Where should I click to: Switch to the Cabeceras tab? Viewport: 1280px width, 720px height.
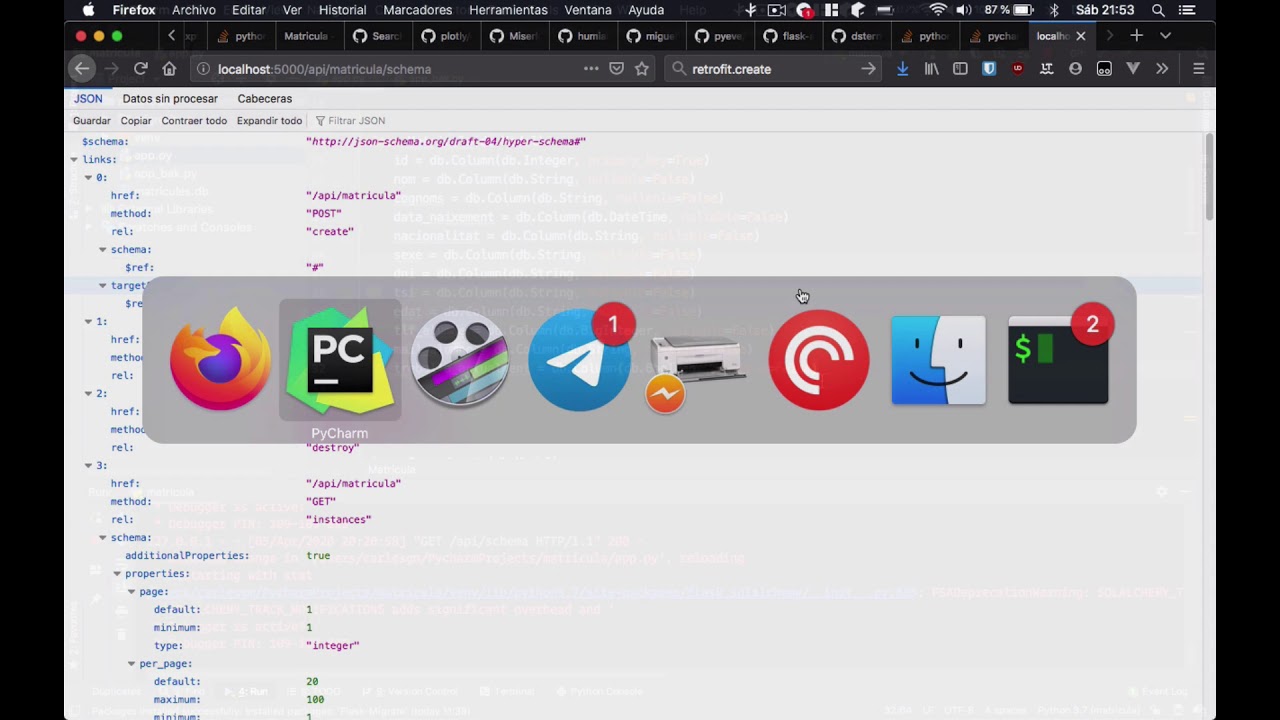[x=265, y=99]
